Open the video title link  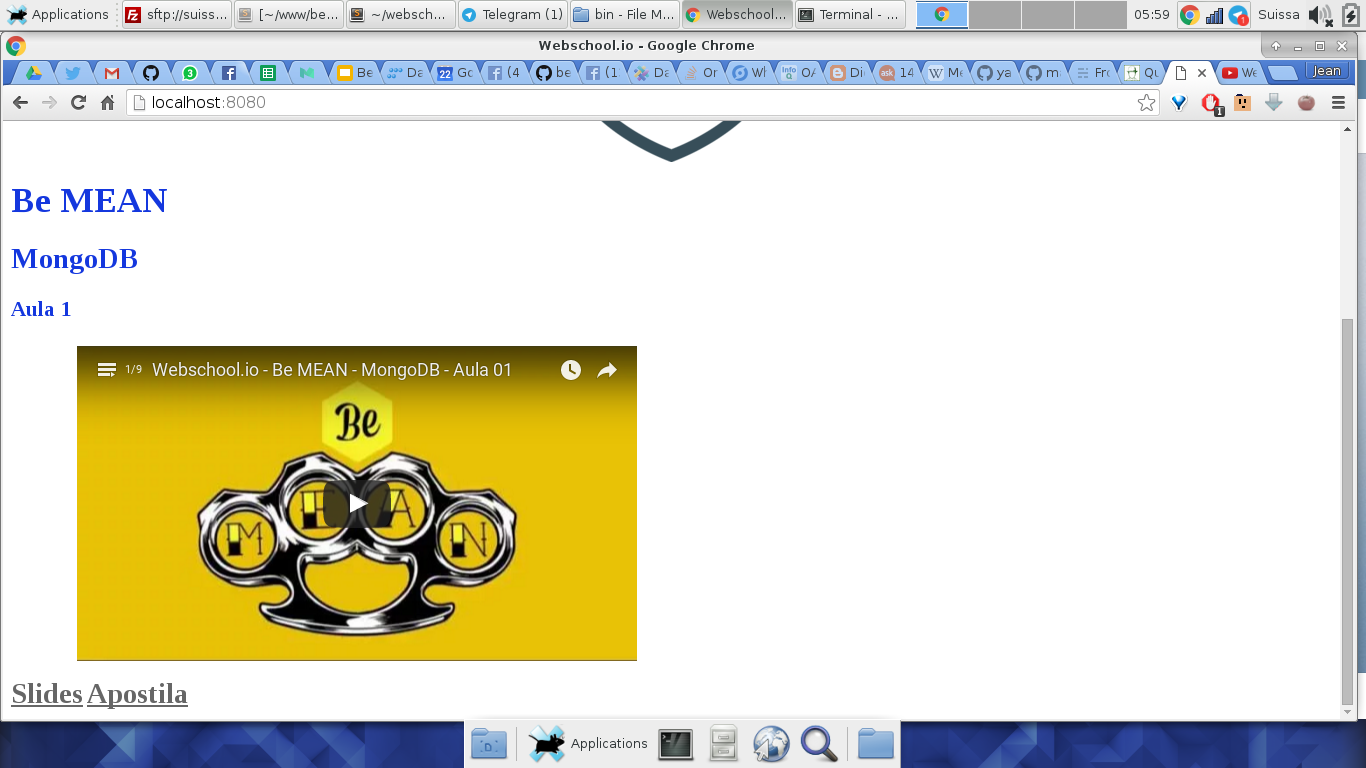click(332, 370)
